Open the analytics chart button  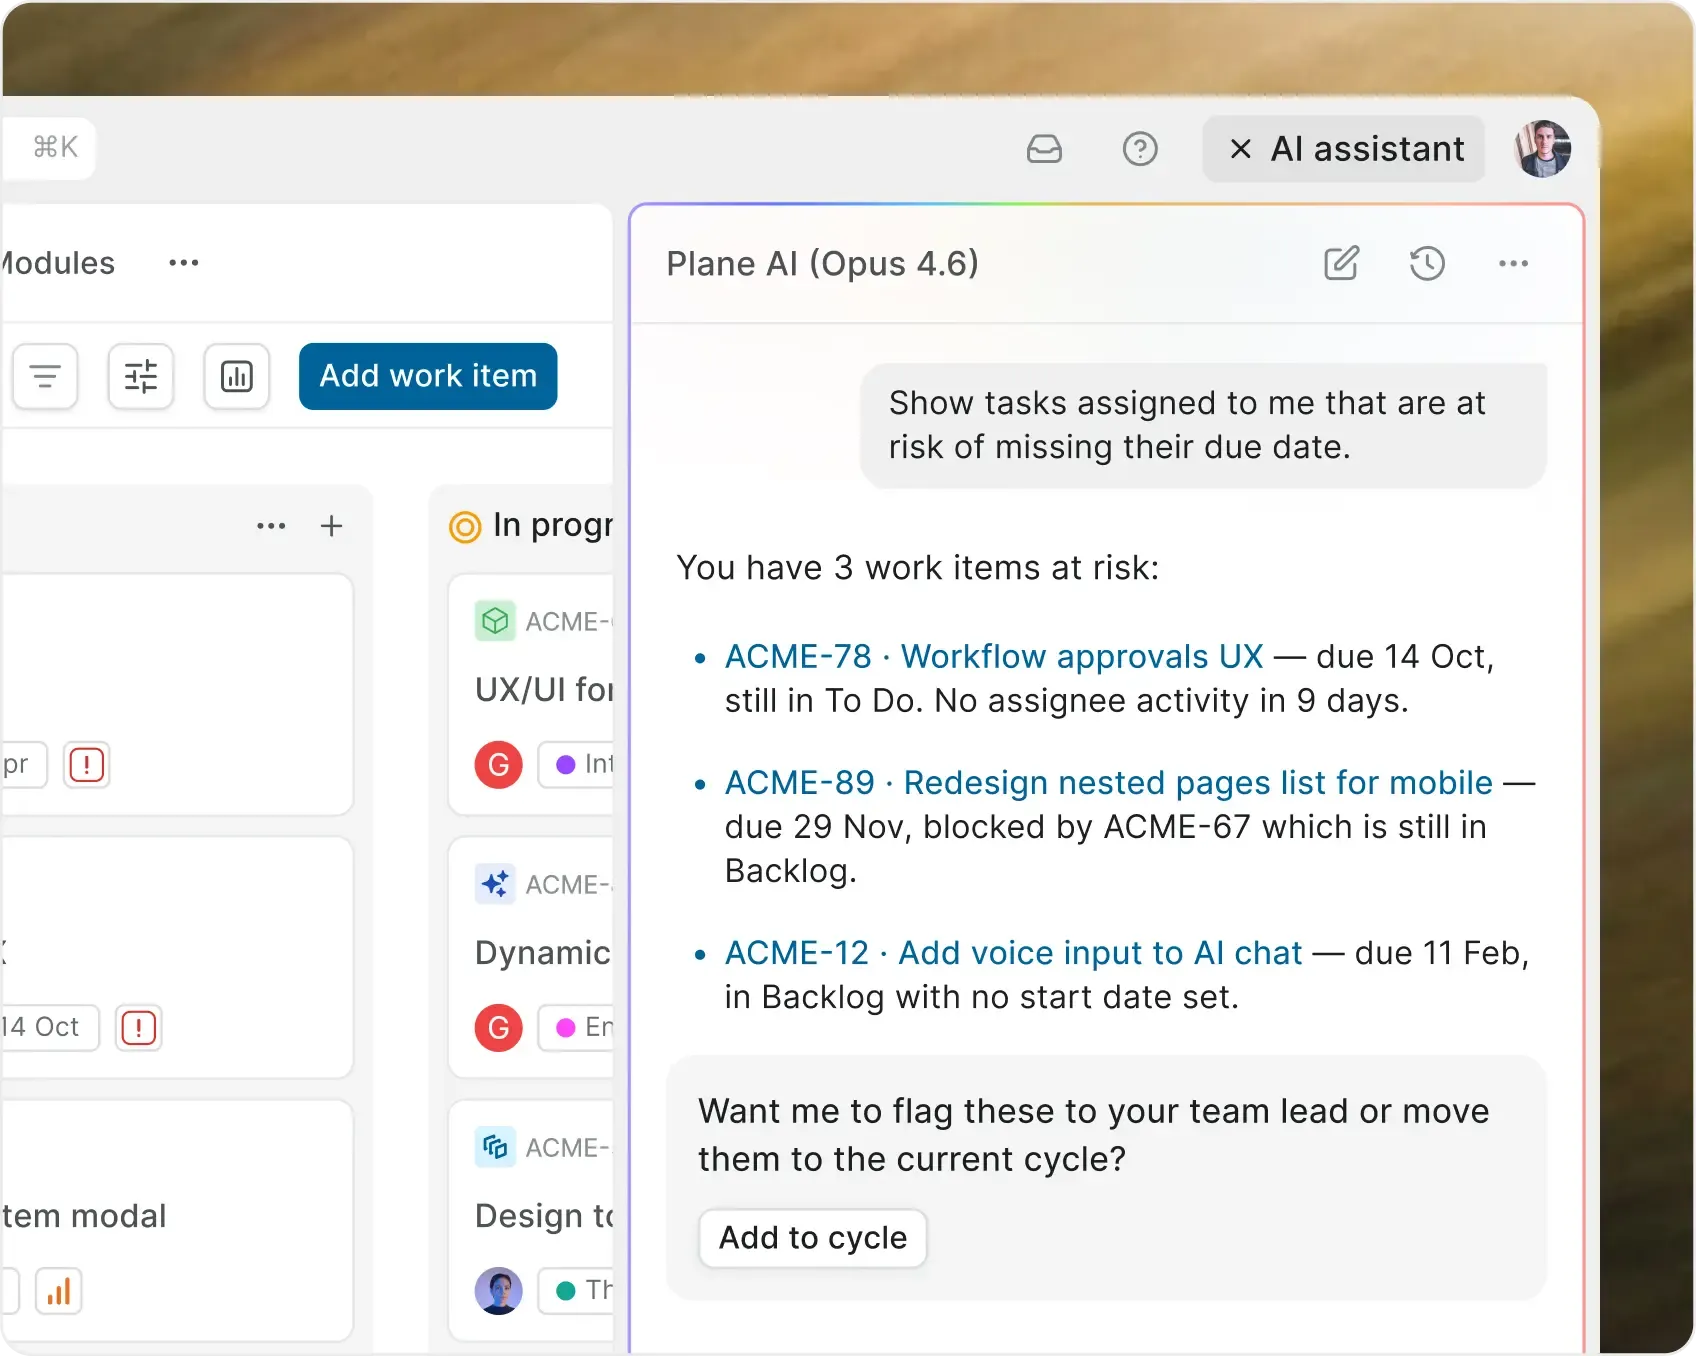(x=237, y=377)
